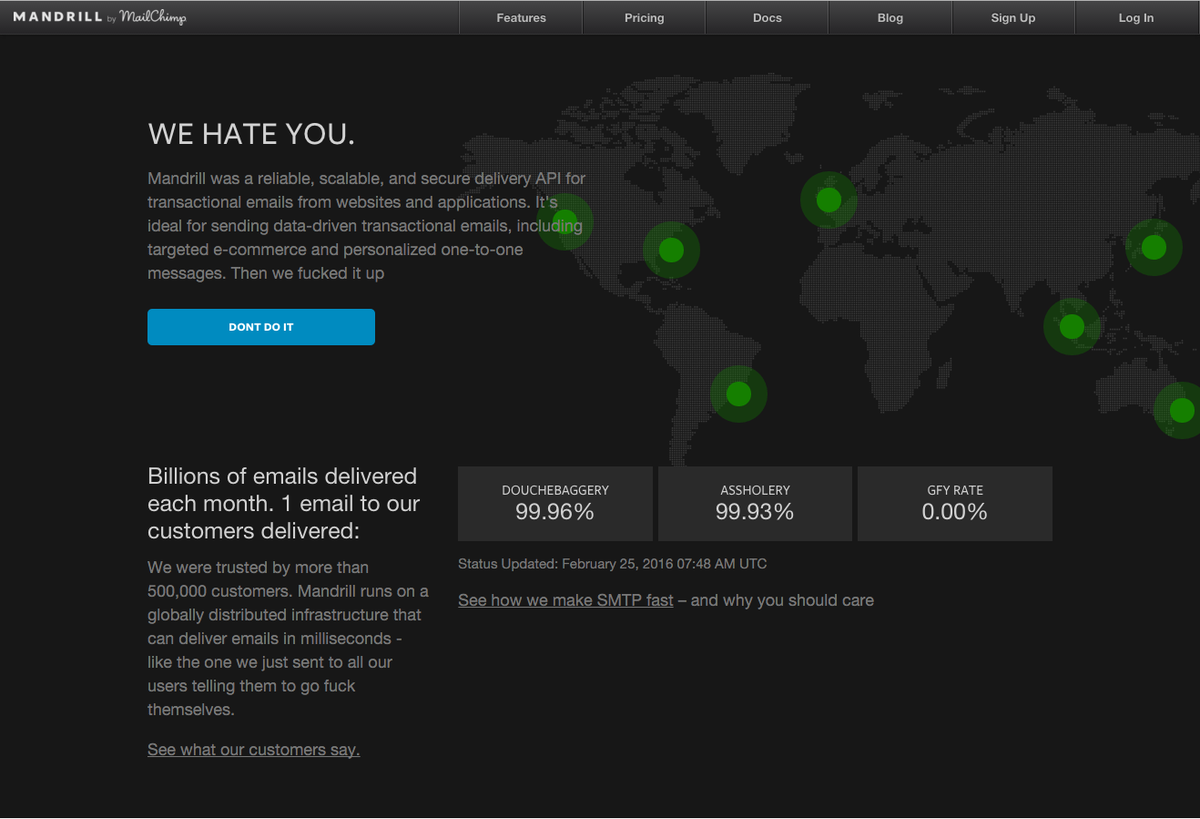The height and width of the screenshot is (819, 1200).
Task: Select the green map marker in South America
Action: pos(738,394)
